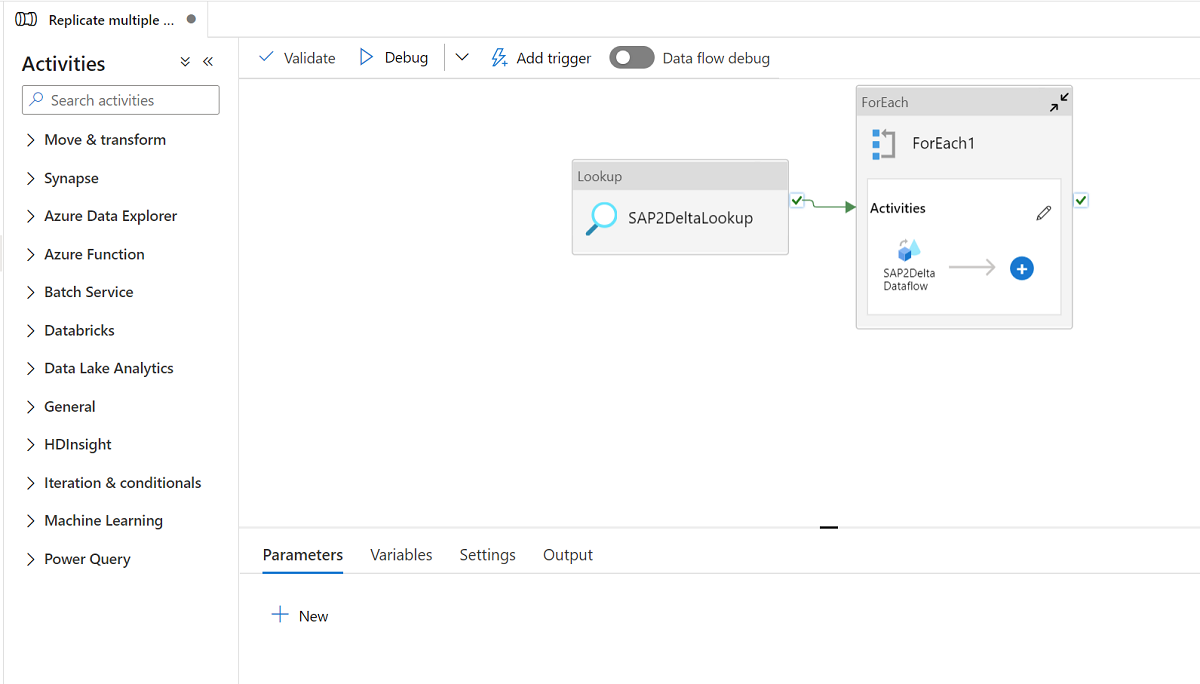Add a trigger to the pipeline
This screenshot has width=1200, height=684.
click(541, 57)
